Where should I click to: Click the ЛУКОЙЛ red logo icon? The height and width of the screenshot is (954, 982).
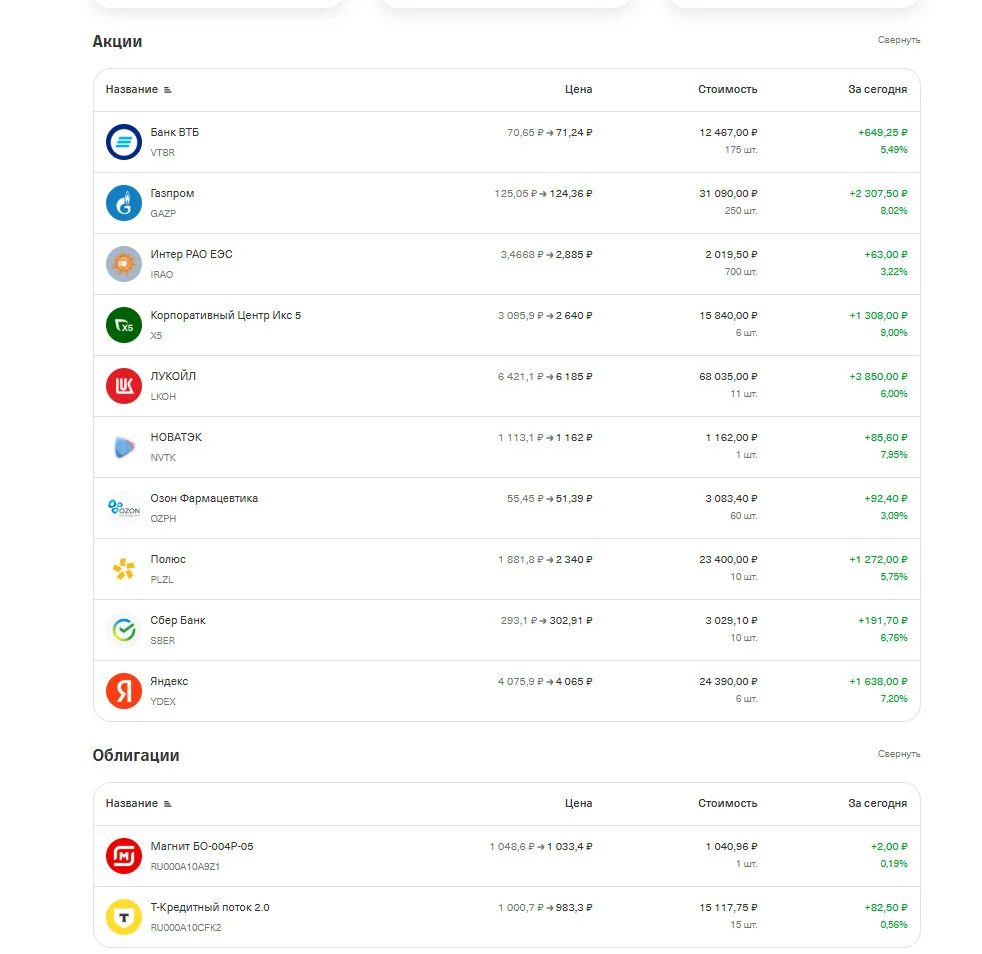124,386
